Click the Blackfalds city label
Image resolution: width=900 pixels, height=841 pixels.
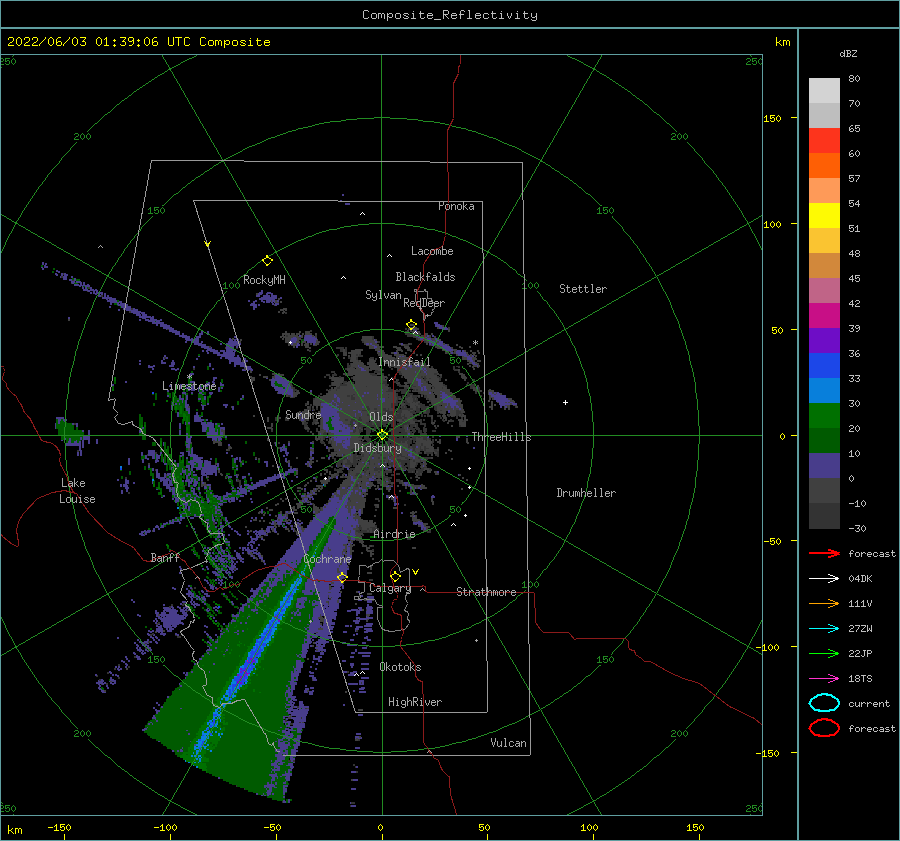(425, 277)
